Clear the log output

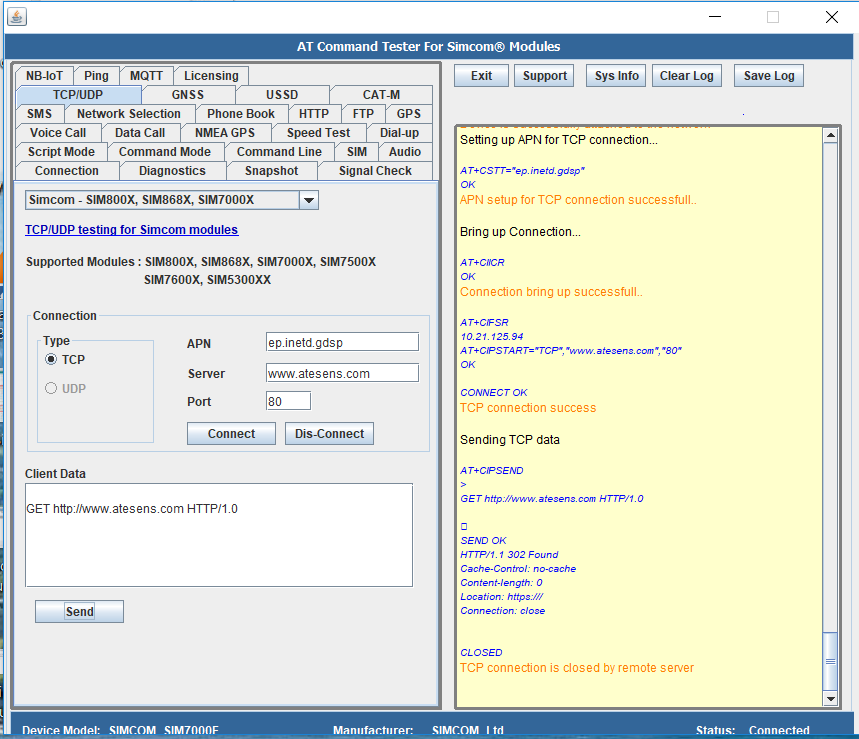[687, 76]
